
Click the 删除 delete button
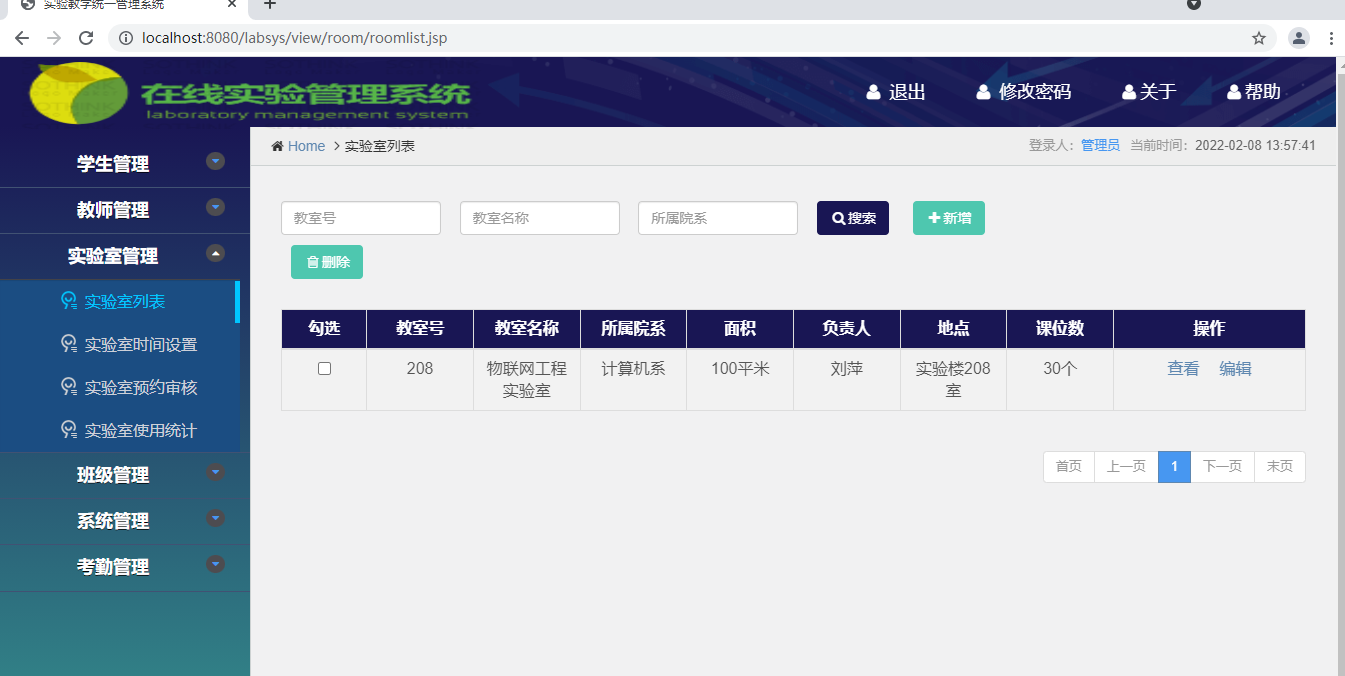pos(327,262)
